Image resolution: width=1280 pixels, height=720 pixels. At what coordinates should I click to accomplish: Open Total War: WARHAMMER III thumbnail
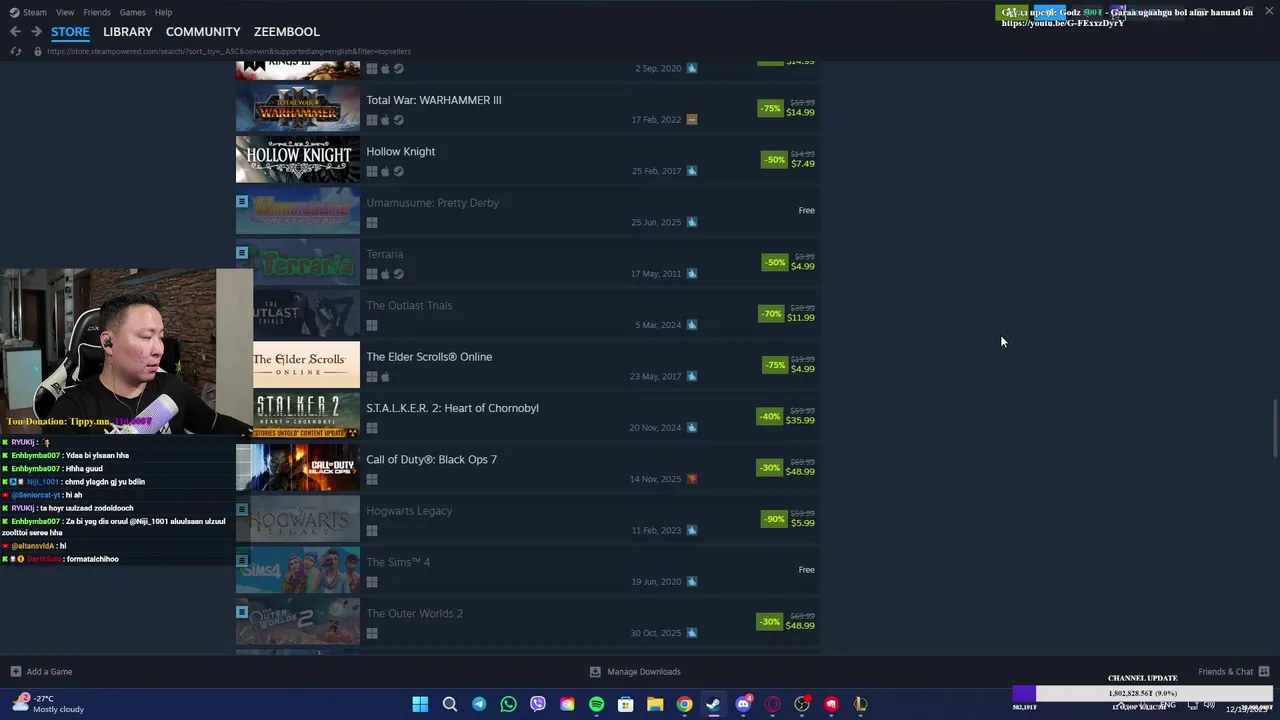(x=298, y=108)
